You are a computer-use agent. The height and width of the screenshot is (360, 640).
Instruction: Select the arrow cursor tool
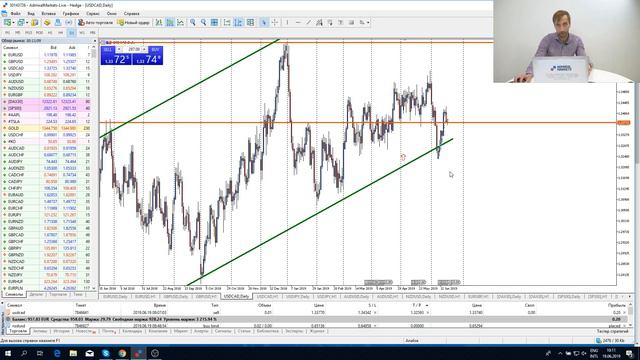point(264,22)
